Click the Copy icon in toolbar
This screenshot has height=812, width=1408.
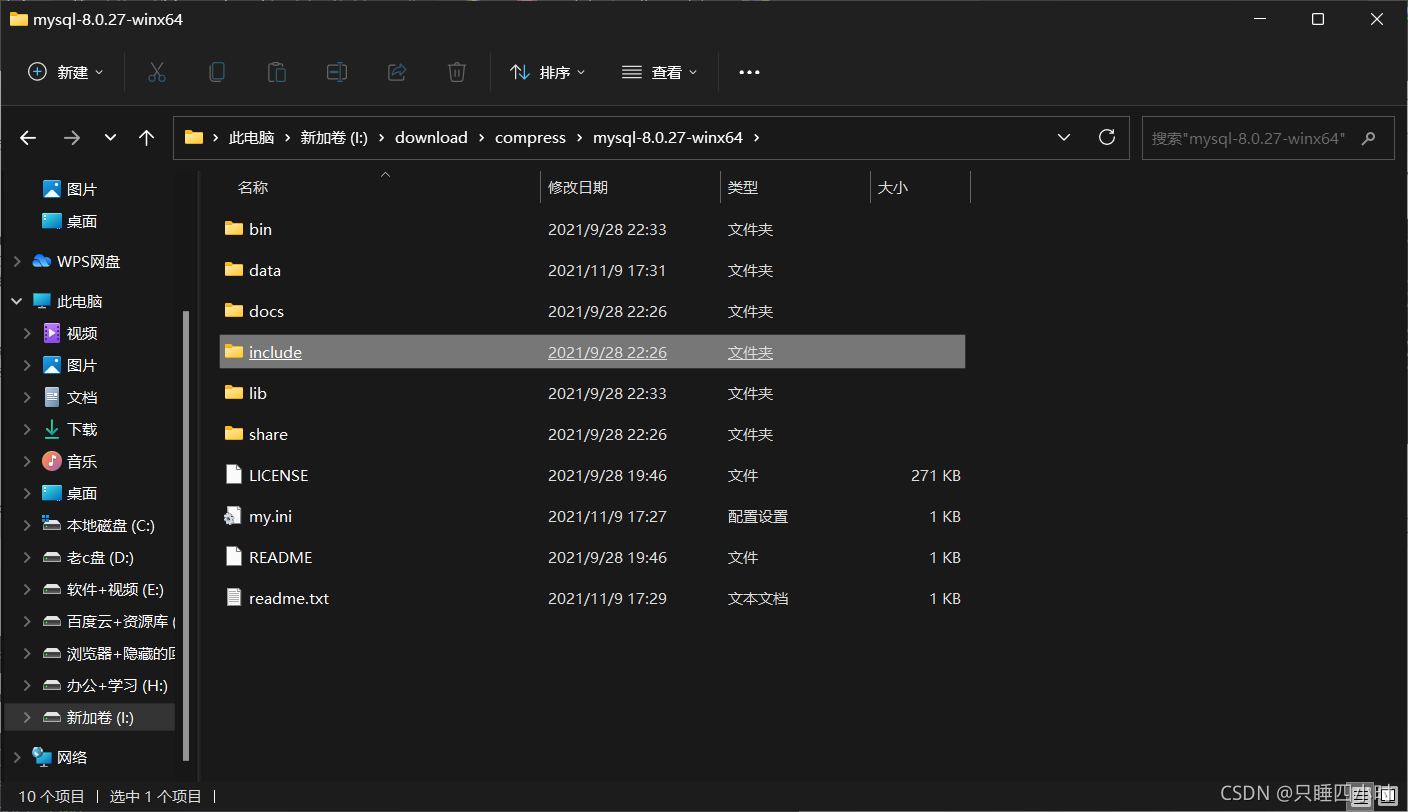pyautogui.click(x=217, y=72)
